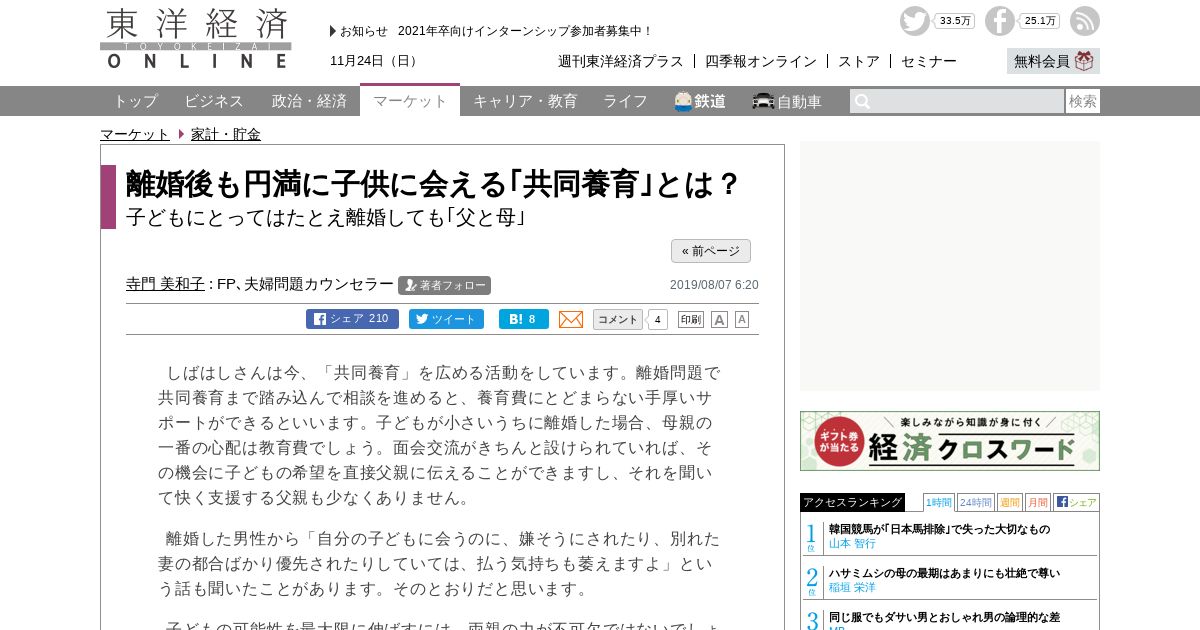Open the 自動車 nav tab
The height and width of the screenshot is (630, 1200).
coord(787,101)
